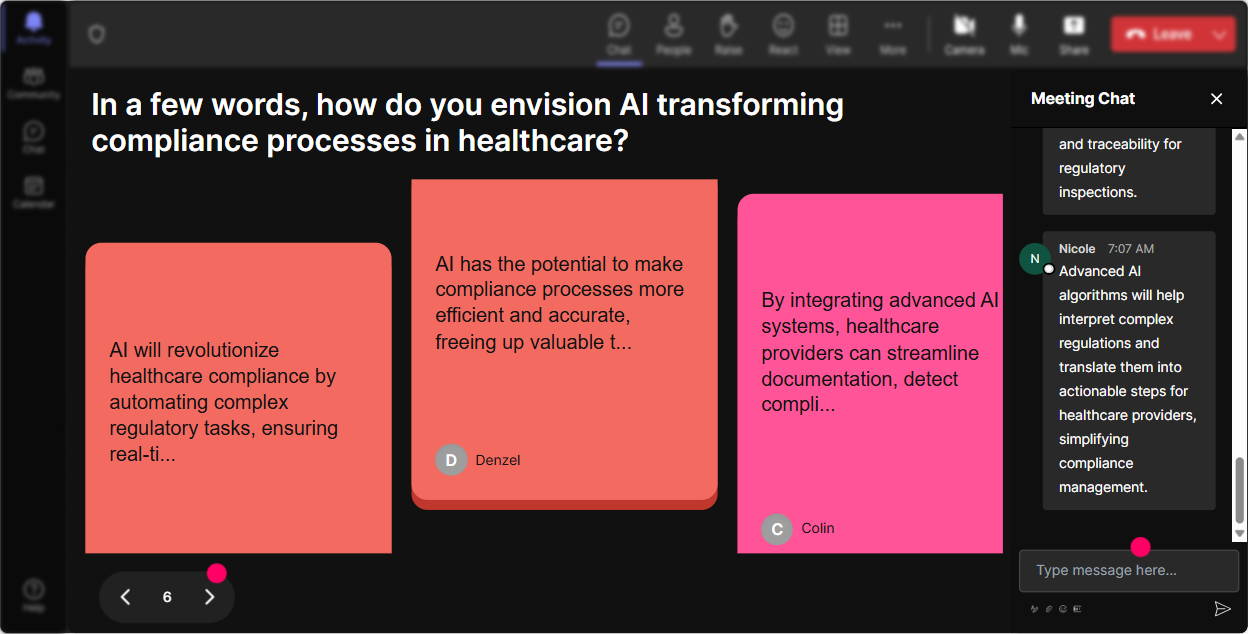Viewport: 1248px width, 634px height.
Task: Open Colin's response card
Action: (x=870, y=373)
